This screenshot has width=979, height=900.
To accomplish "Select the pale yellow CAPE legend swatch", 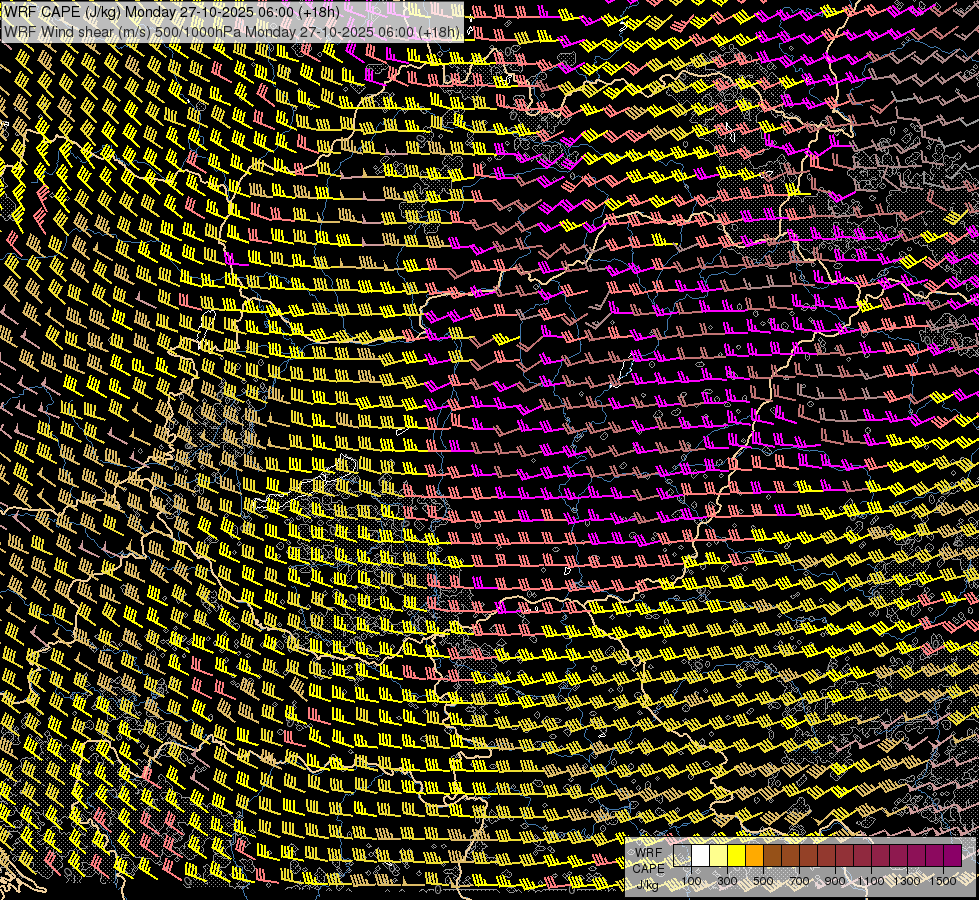I will pyautogui.click(x=719, y=856).
